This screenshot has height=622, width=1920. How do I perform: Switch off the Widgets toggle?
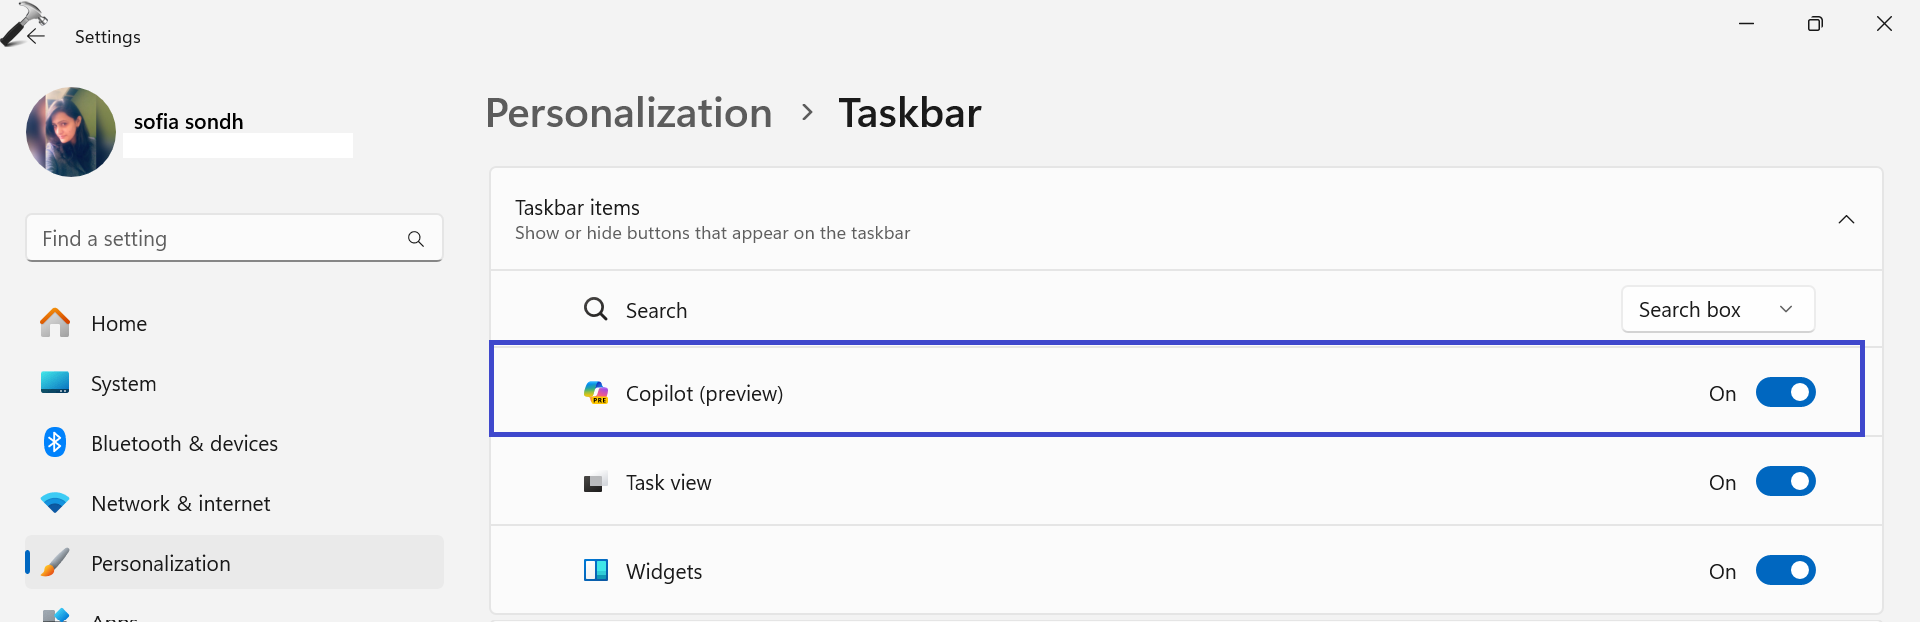pyautogui.click(x=1785, y=571)
